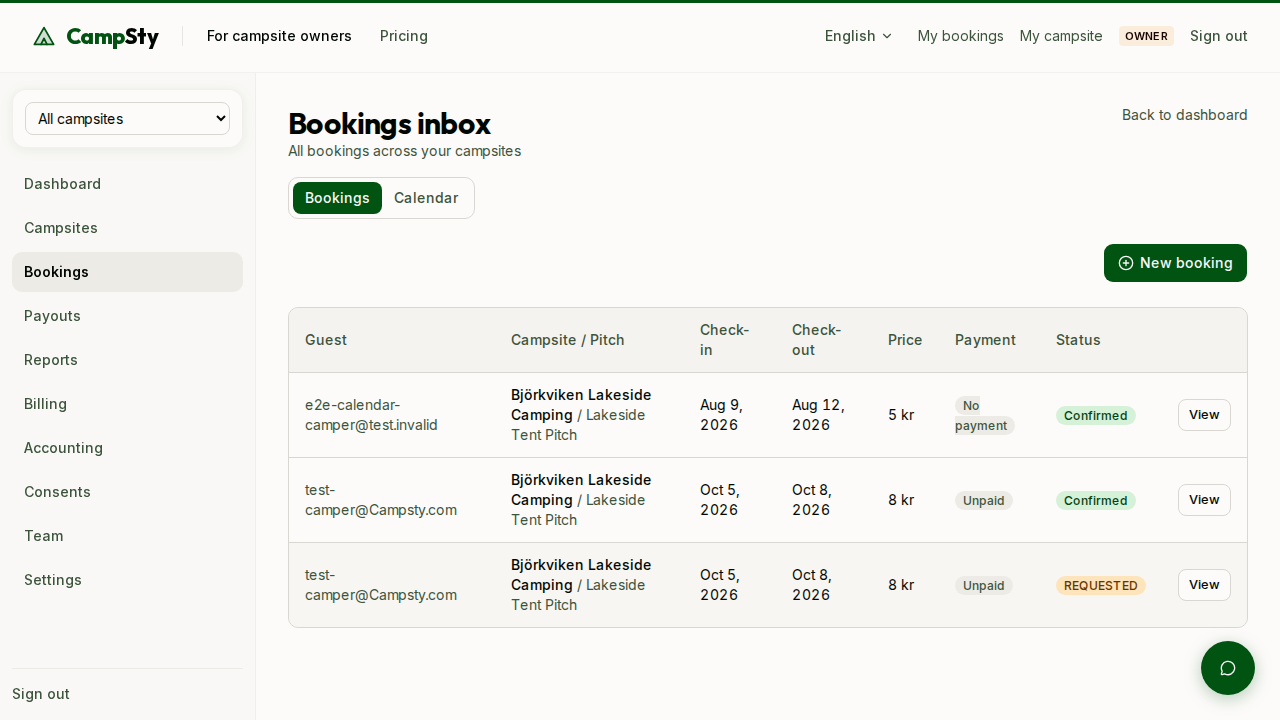Screen dimensions: 1280x720
Task: Open For campsite owners link
Action: [x=279, y=36]
